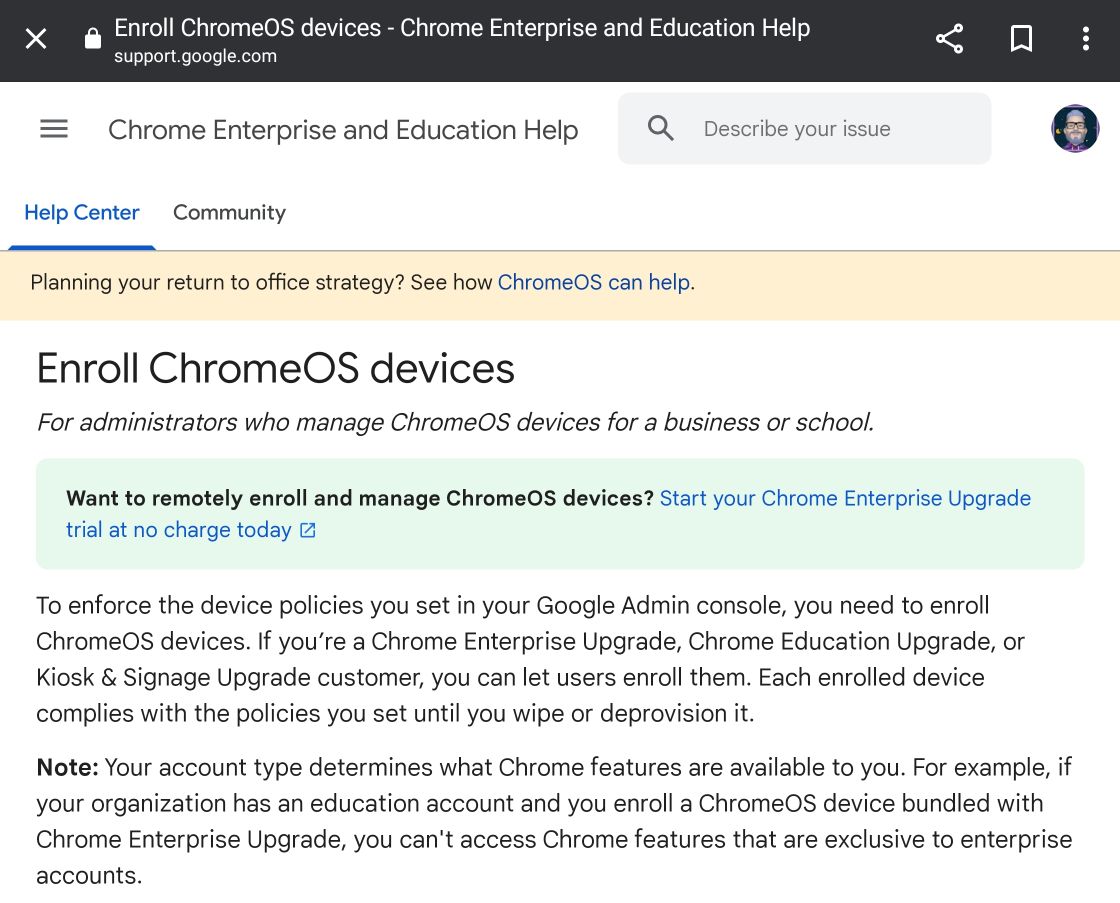Switch to the Help Center tab

tap(82, 212)
